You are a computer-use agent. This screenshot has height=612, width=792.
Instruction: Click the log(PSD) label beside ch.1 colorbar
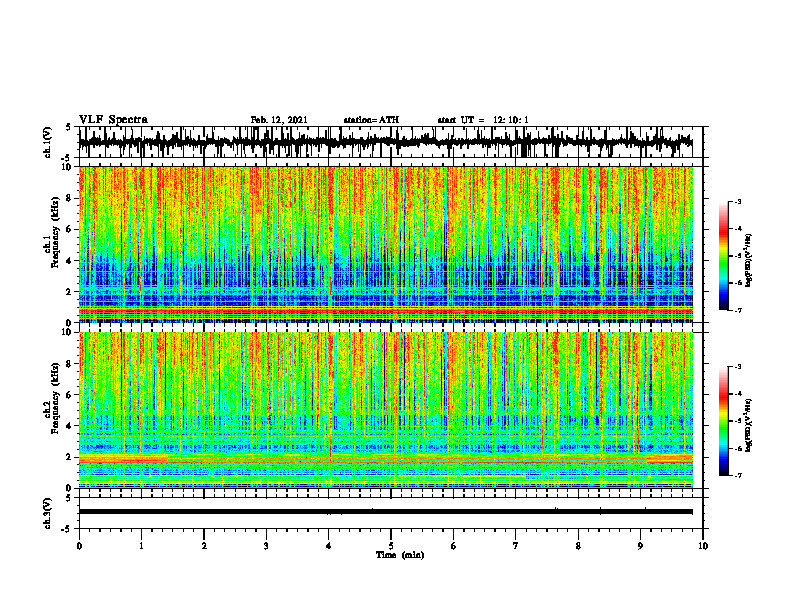point(749,261)
